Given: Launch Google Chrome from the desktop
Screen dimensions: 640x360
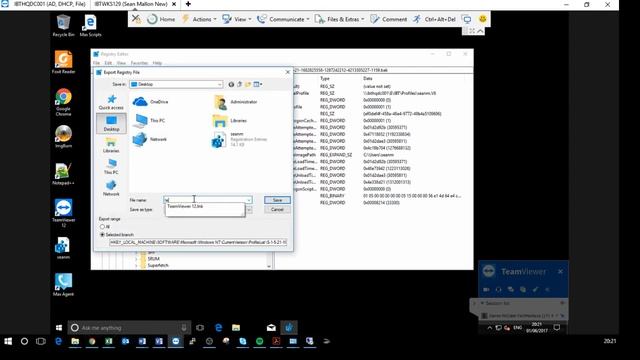Looking at the screenshot, I should 63,102.
